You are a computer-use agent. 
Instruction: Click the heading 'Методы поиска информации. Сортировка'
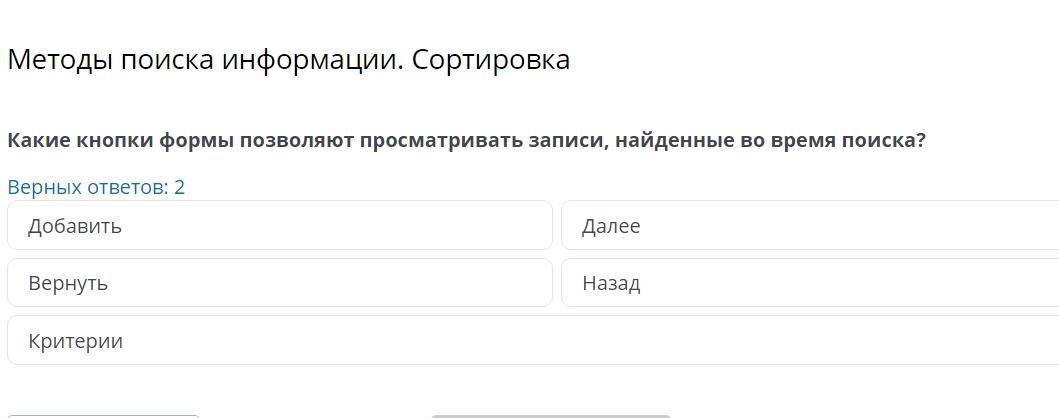289,60
